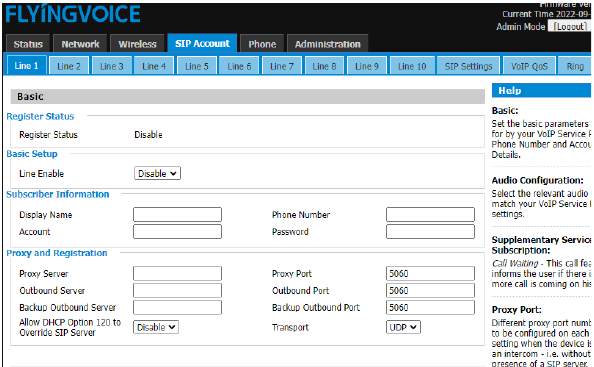
Task: Focus the Display Name input field
Action: point(177,214)
